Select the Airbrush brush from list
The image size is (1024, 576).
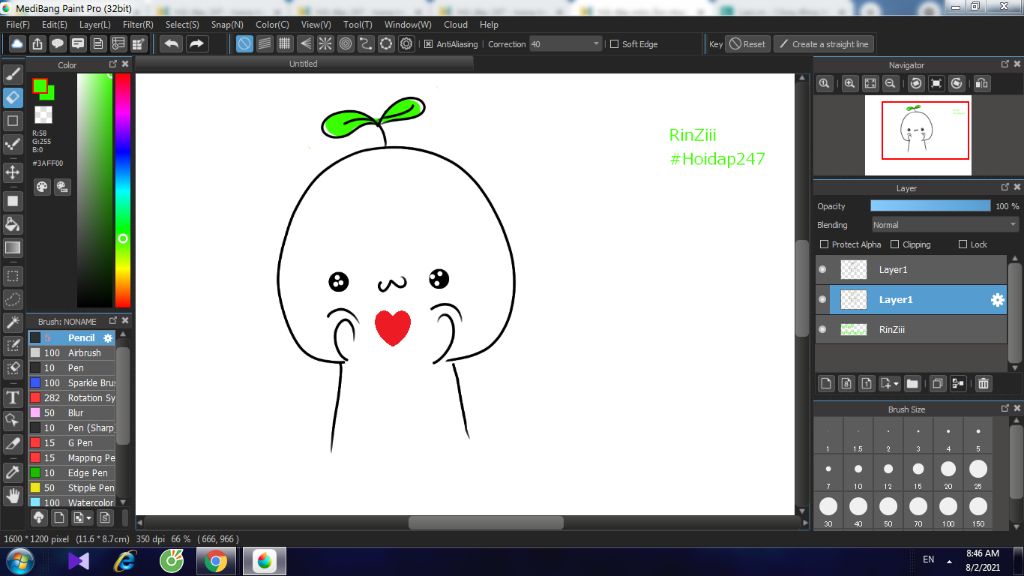[x=84, y=353]
